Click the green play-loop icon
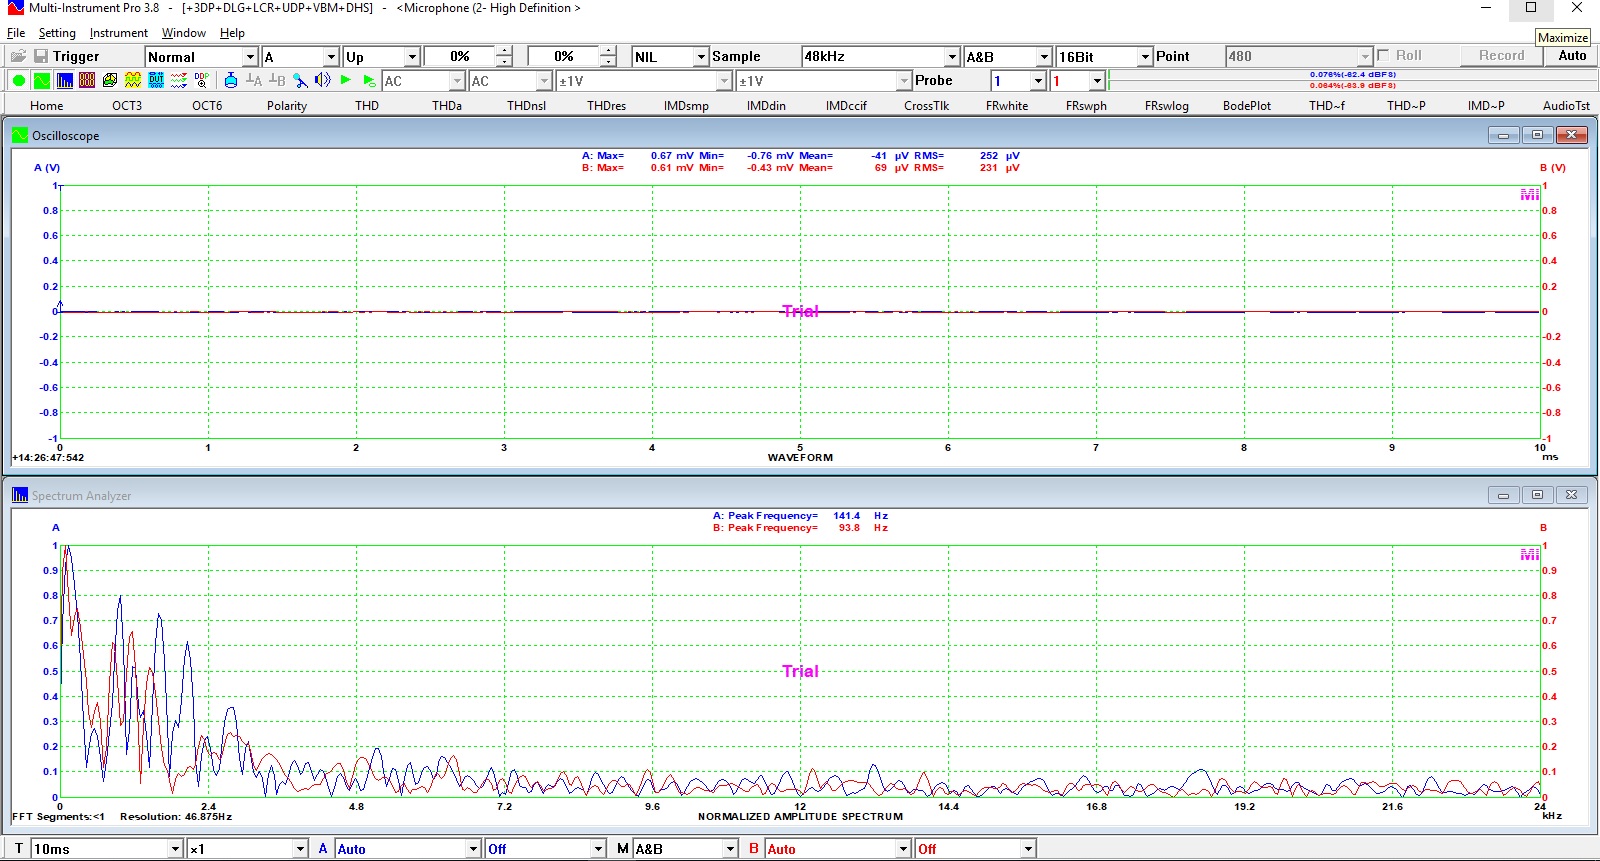The height and width of the screenshot is (861, 1600). coord(369,81)
